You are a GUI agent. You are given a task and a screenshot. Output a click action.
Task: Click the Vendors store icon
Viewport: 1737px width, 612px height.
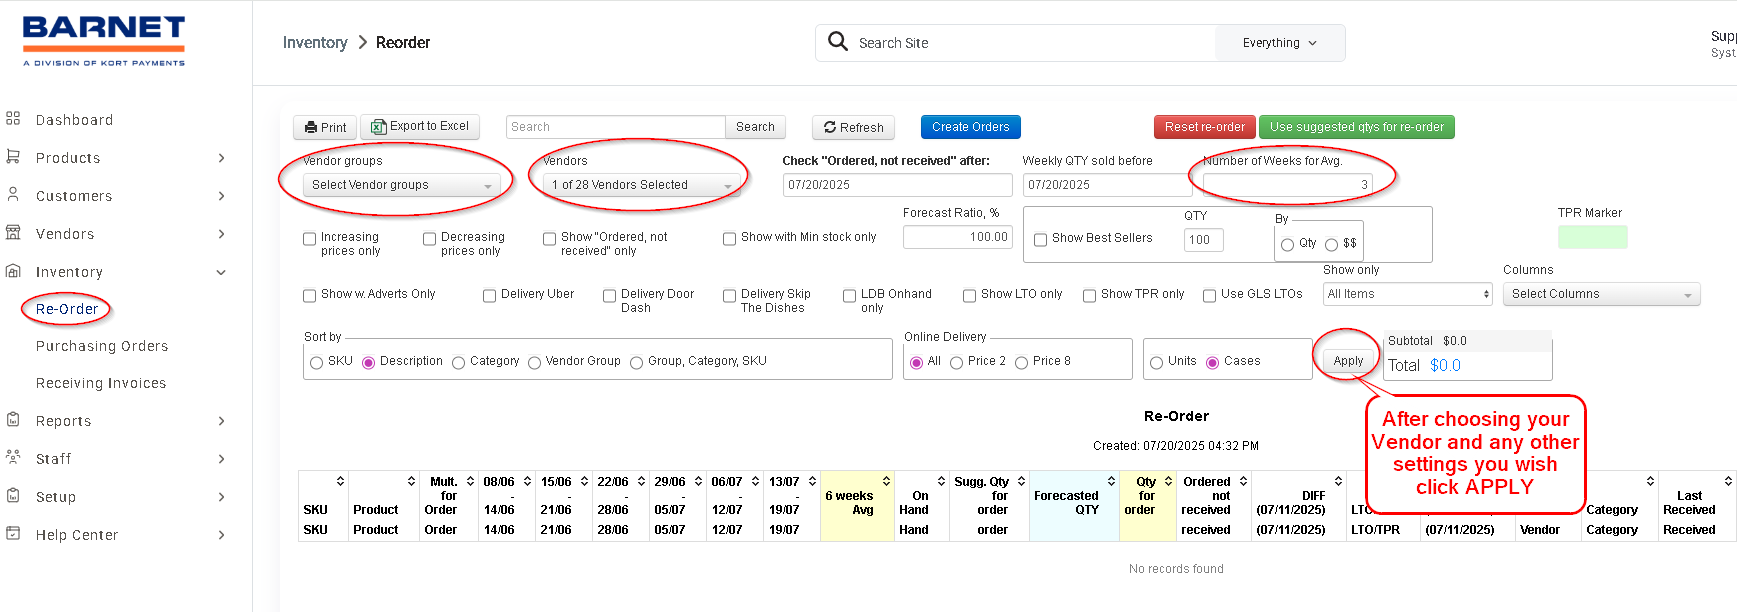[x=13, y=233]
